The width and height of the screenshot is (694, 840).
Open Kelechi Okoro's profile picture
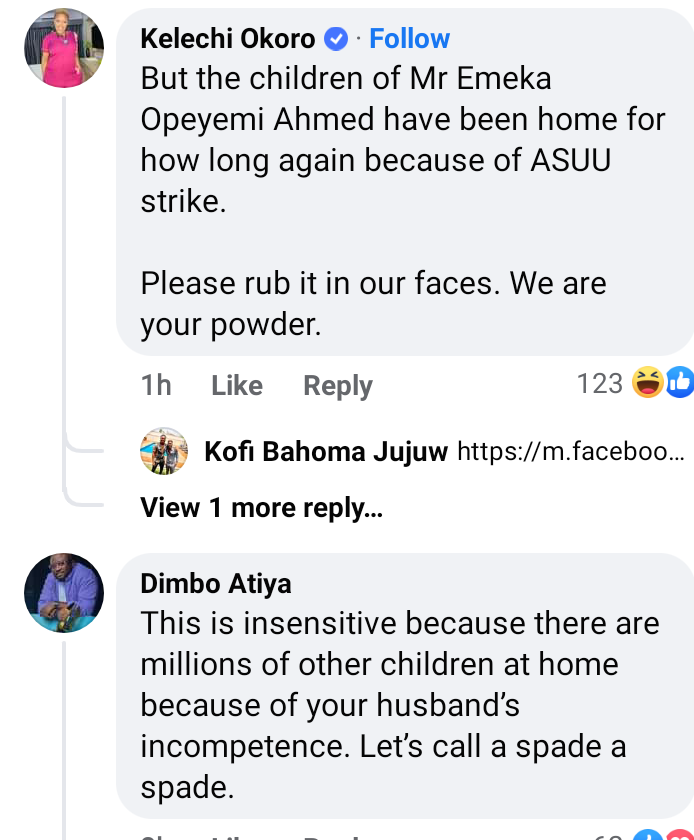coord(64,48)
